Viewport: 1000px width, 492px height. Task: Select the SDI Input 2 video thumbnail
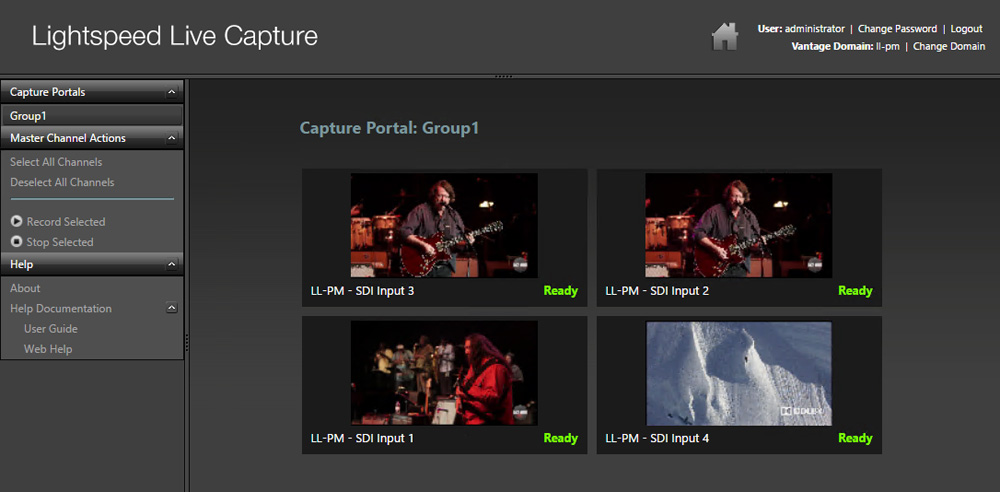point(739,225)
